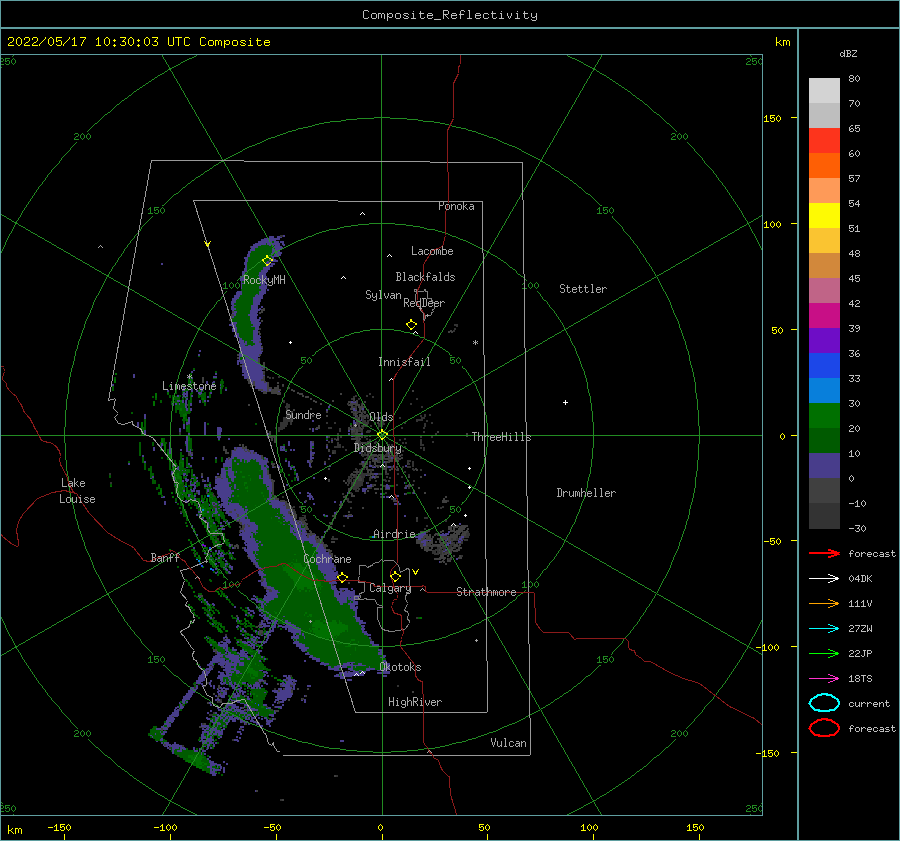The width and height of the screenshot is (900, 841).
Task: Click the yellow radar-center marker near Olds
Action: tap(382, 435)
